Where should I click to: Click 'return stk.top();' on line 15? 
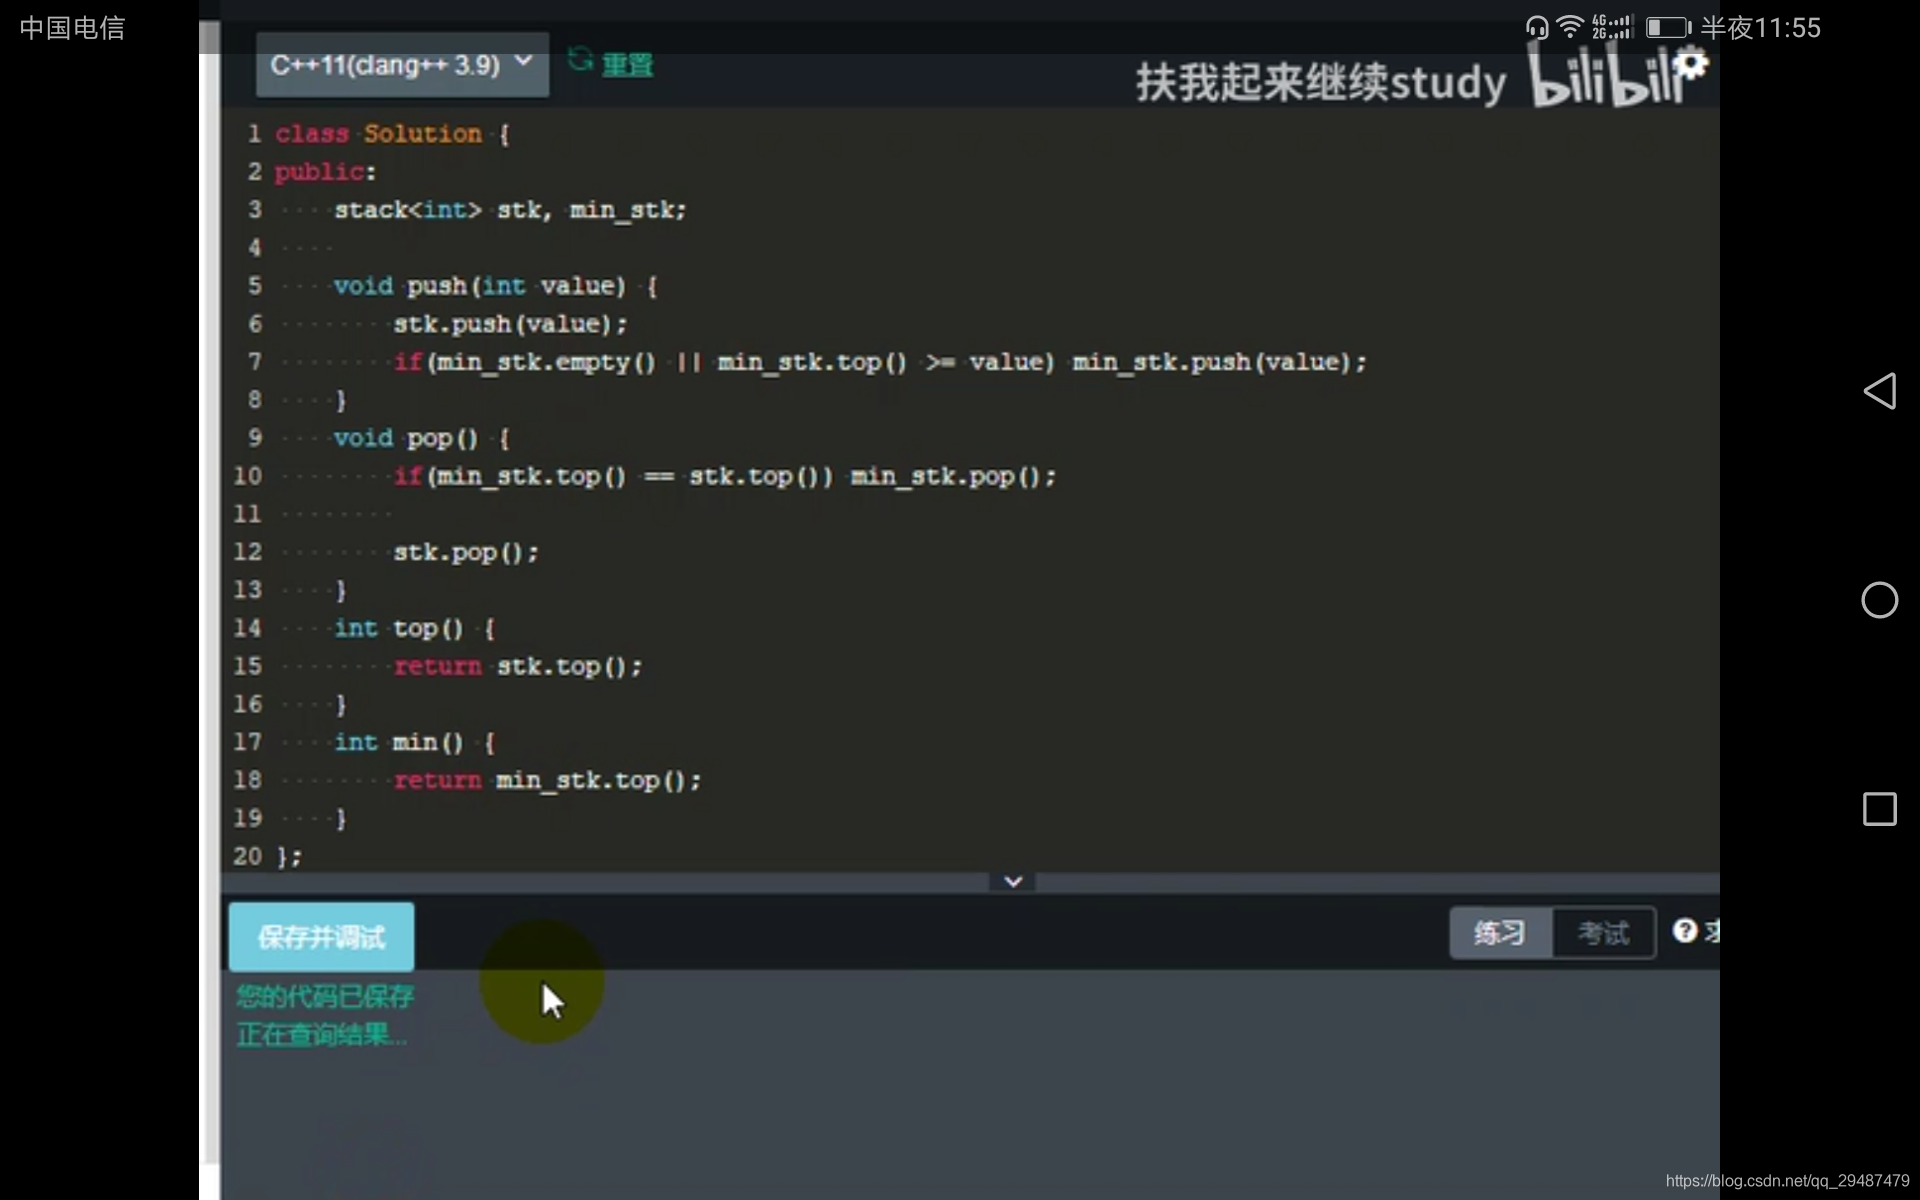(x=518, y=666)
